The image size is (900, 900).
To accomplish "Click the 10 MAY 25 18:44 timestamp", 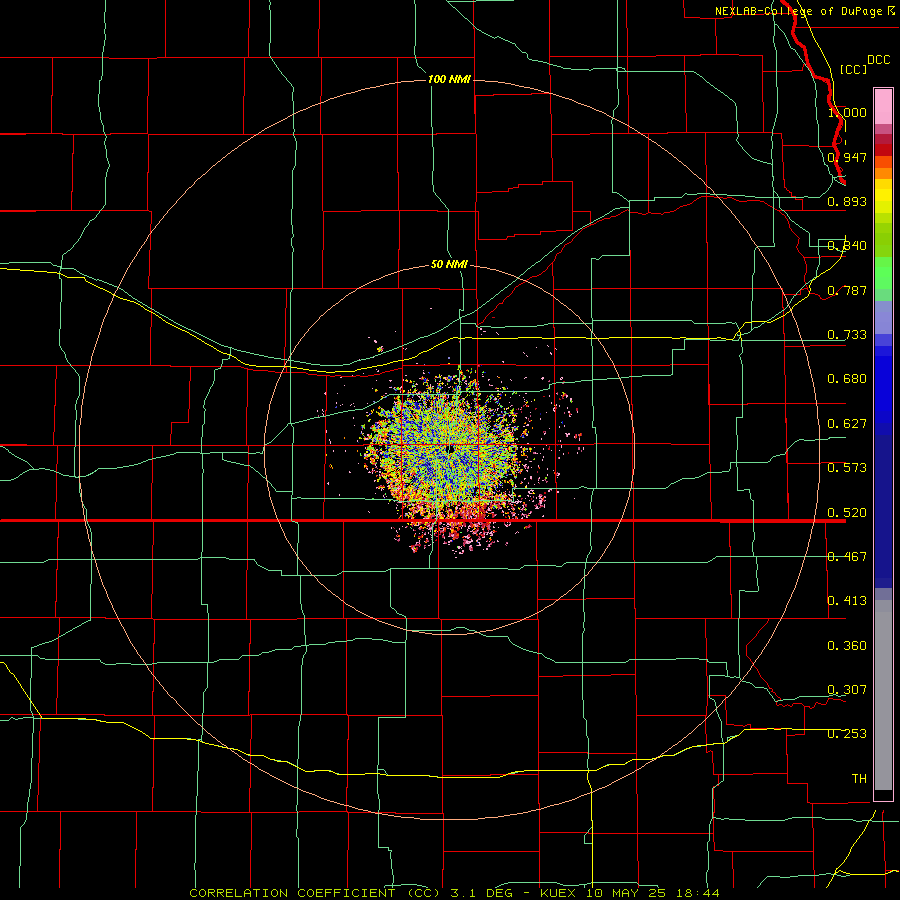I will pos(653,893).
